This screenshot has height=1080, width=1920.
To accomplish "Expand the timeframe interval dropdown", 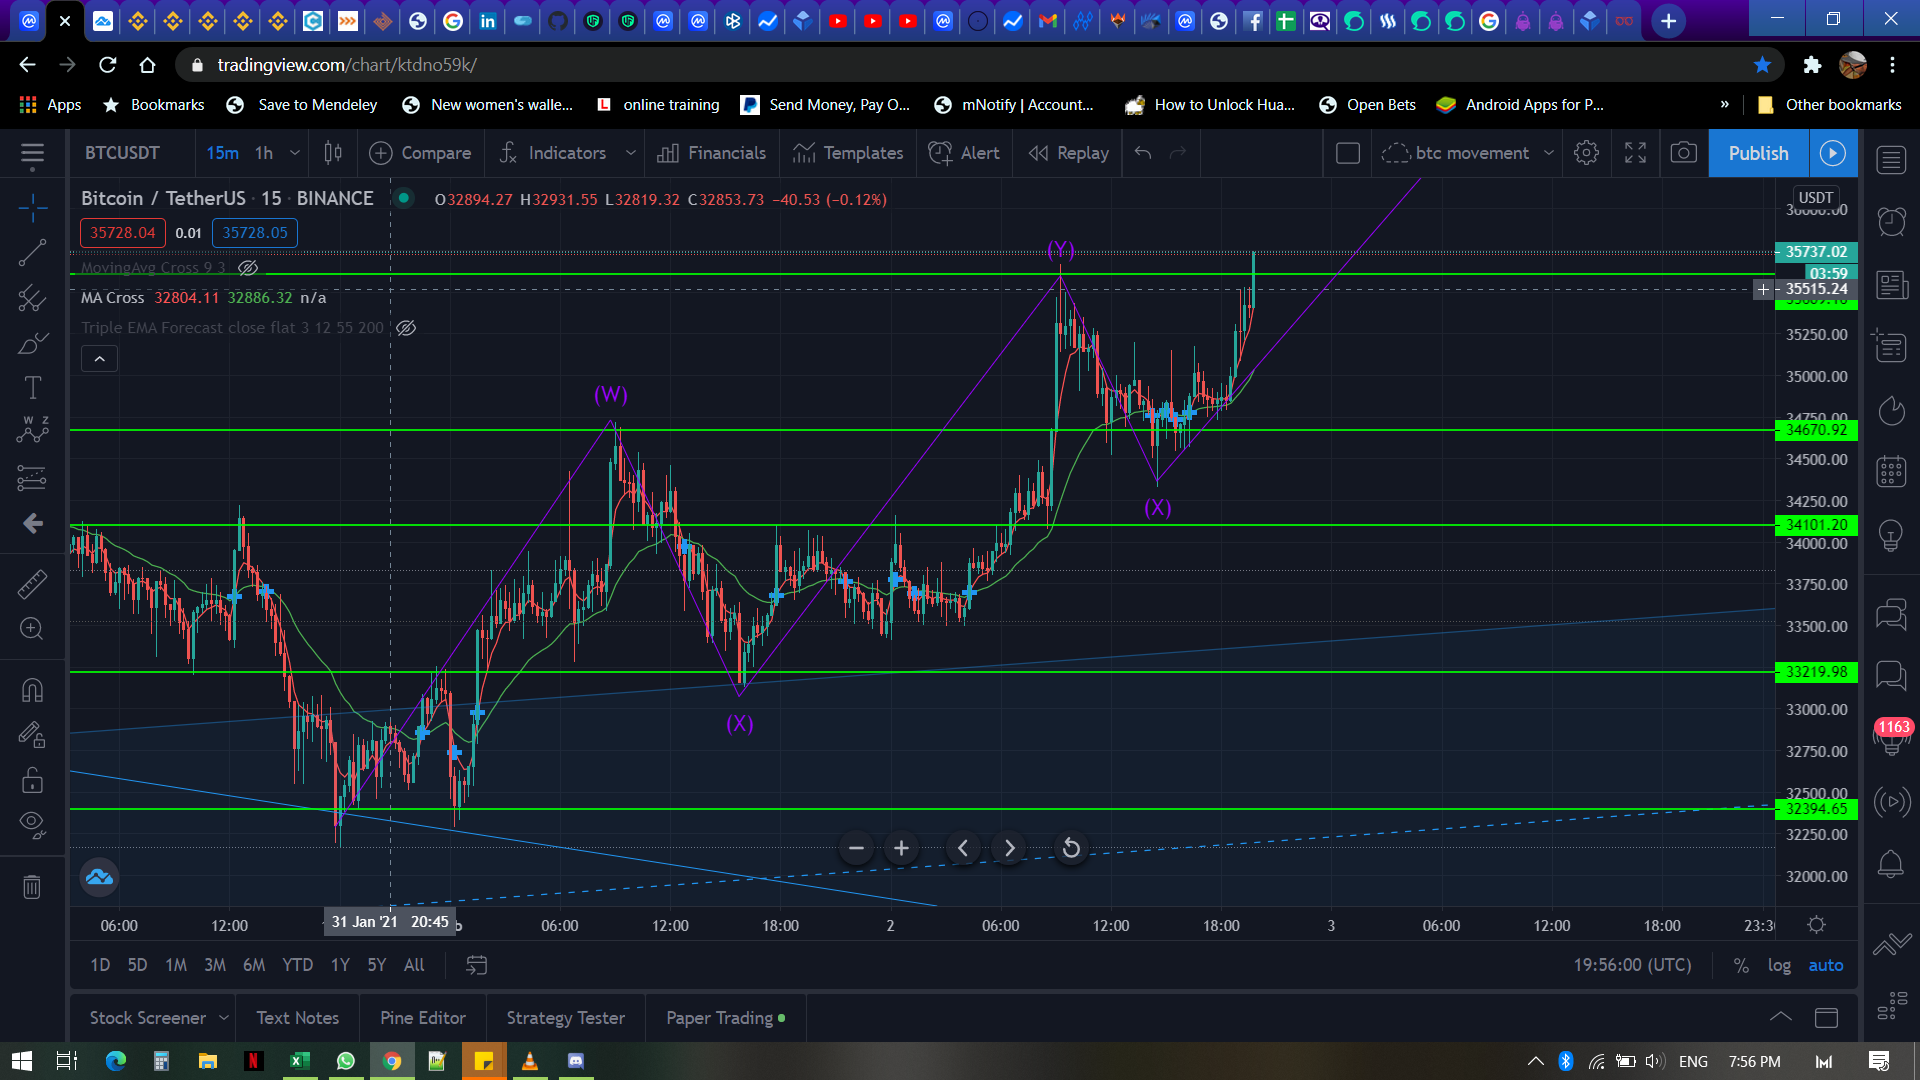I will pos(295,153).
